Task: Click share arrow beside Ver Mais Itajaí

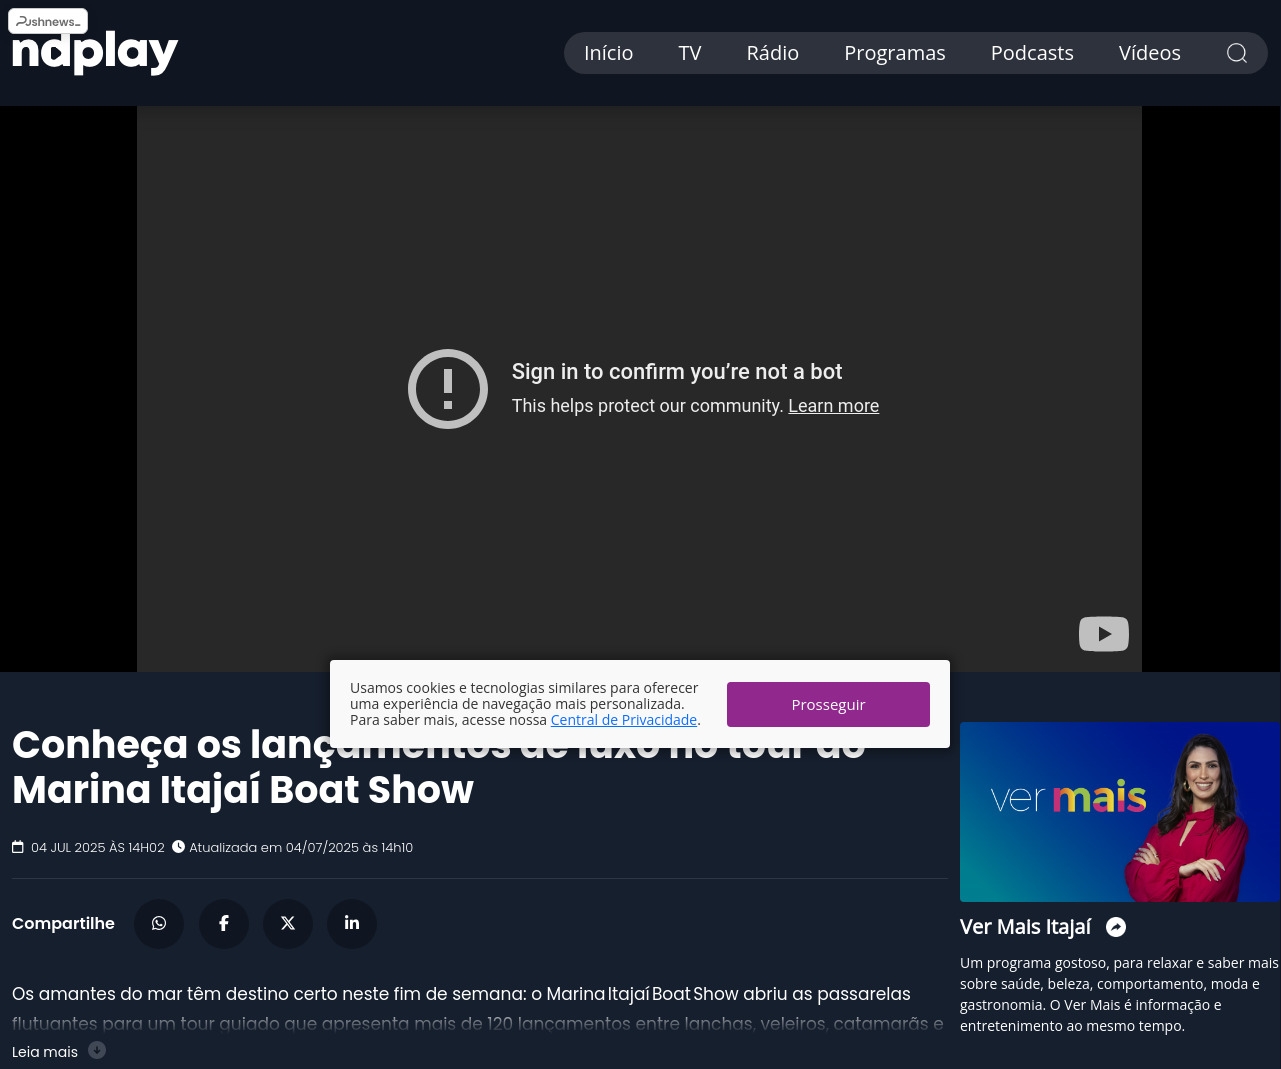Action: [1116, 927]
